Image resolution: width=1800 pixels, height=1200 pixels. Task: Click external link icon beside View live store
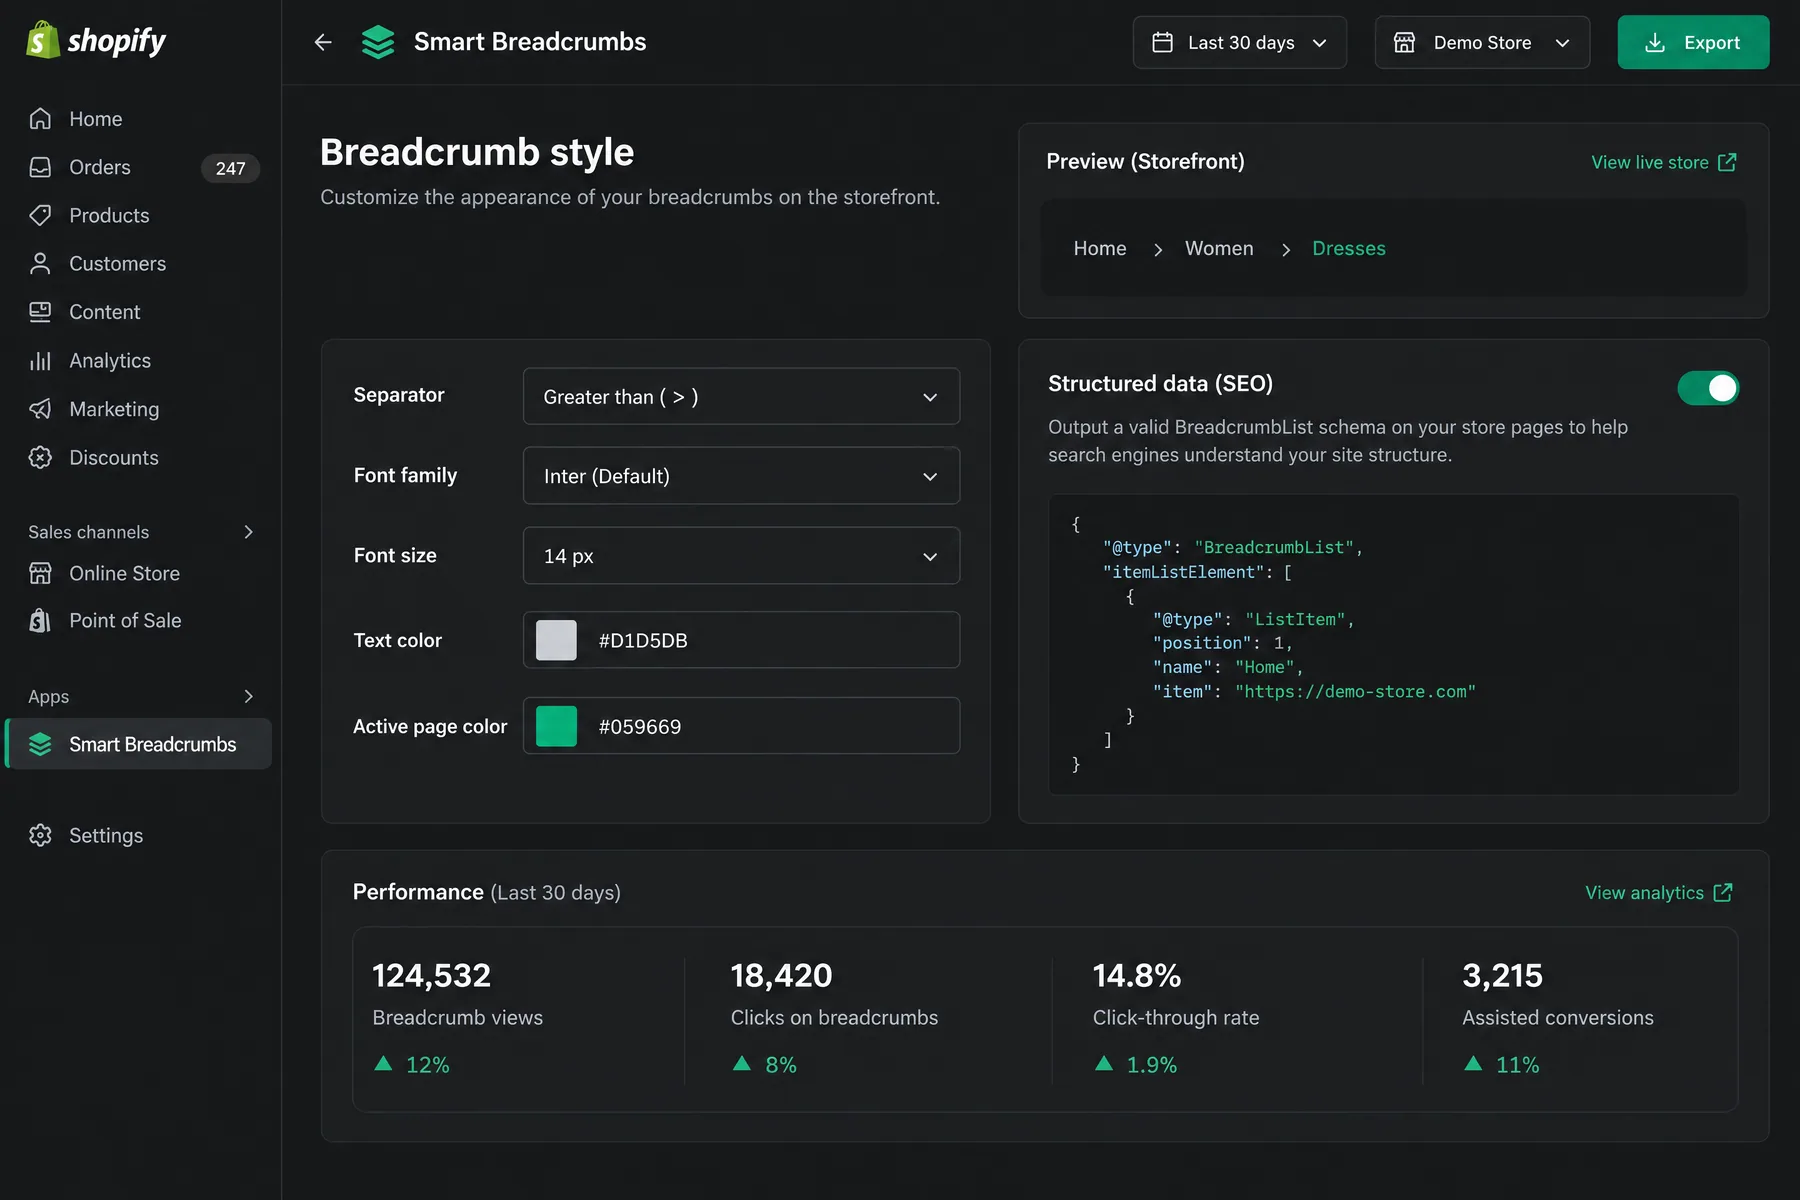(x=1727, y=162)
